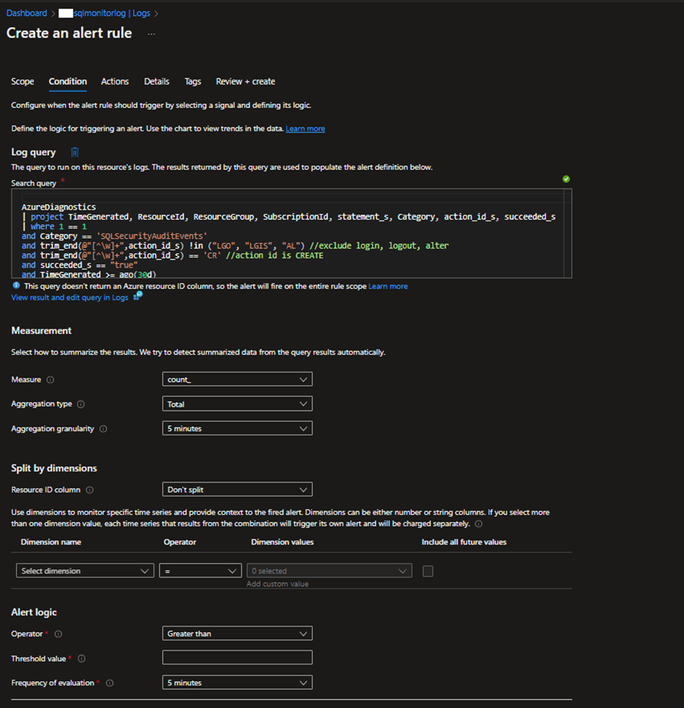Image resolution: width=684 pixels, height=708 pixels.
Task: Click the Aggregation type info icon
Action: [81, 404]
